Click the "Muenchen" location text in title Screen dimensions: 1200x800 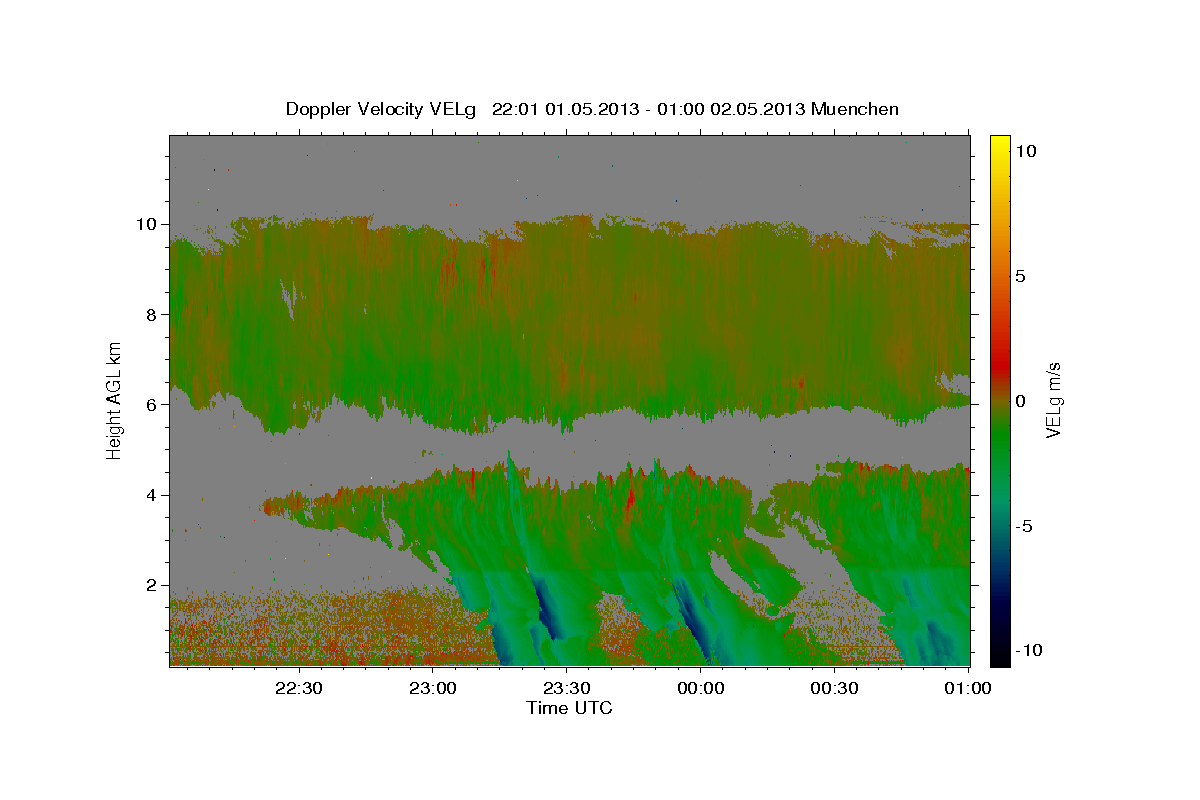(855, 109)
